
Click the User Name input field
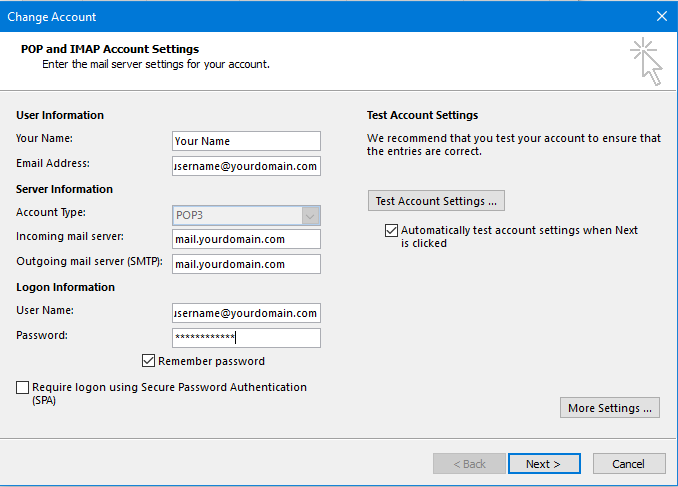pyautogui.click(x=246, y=313)
